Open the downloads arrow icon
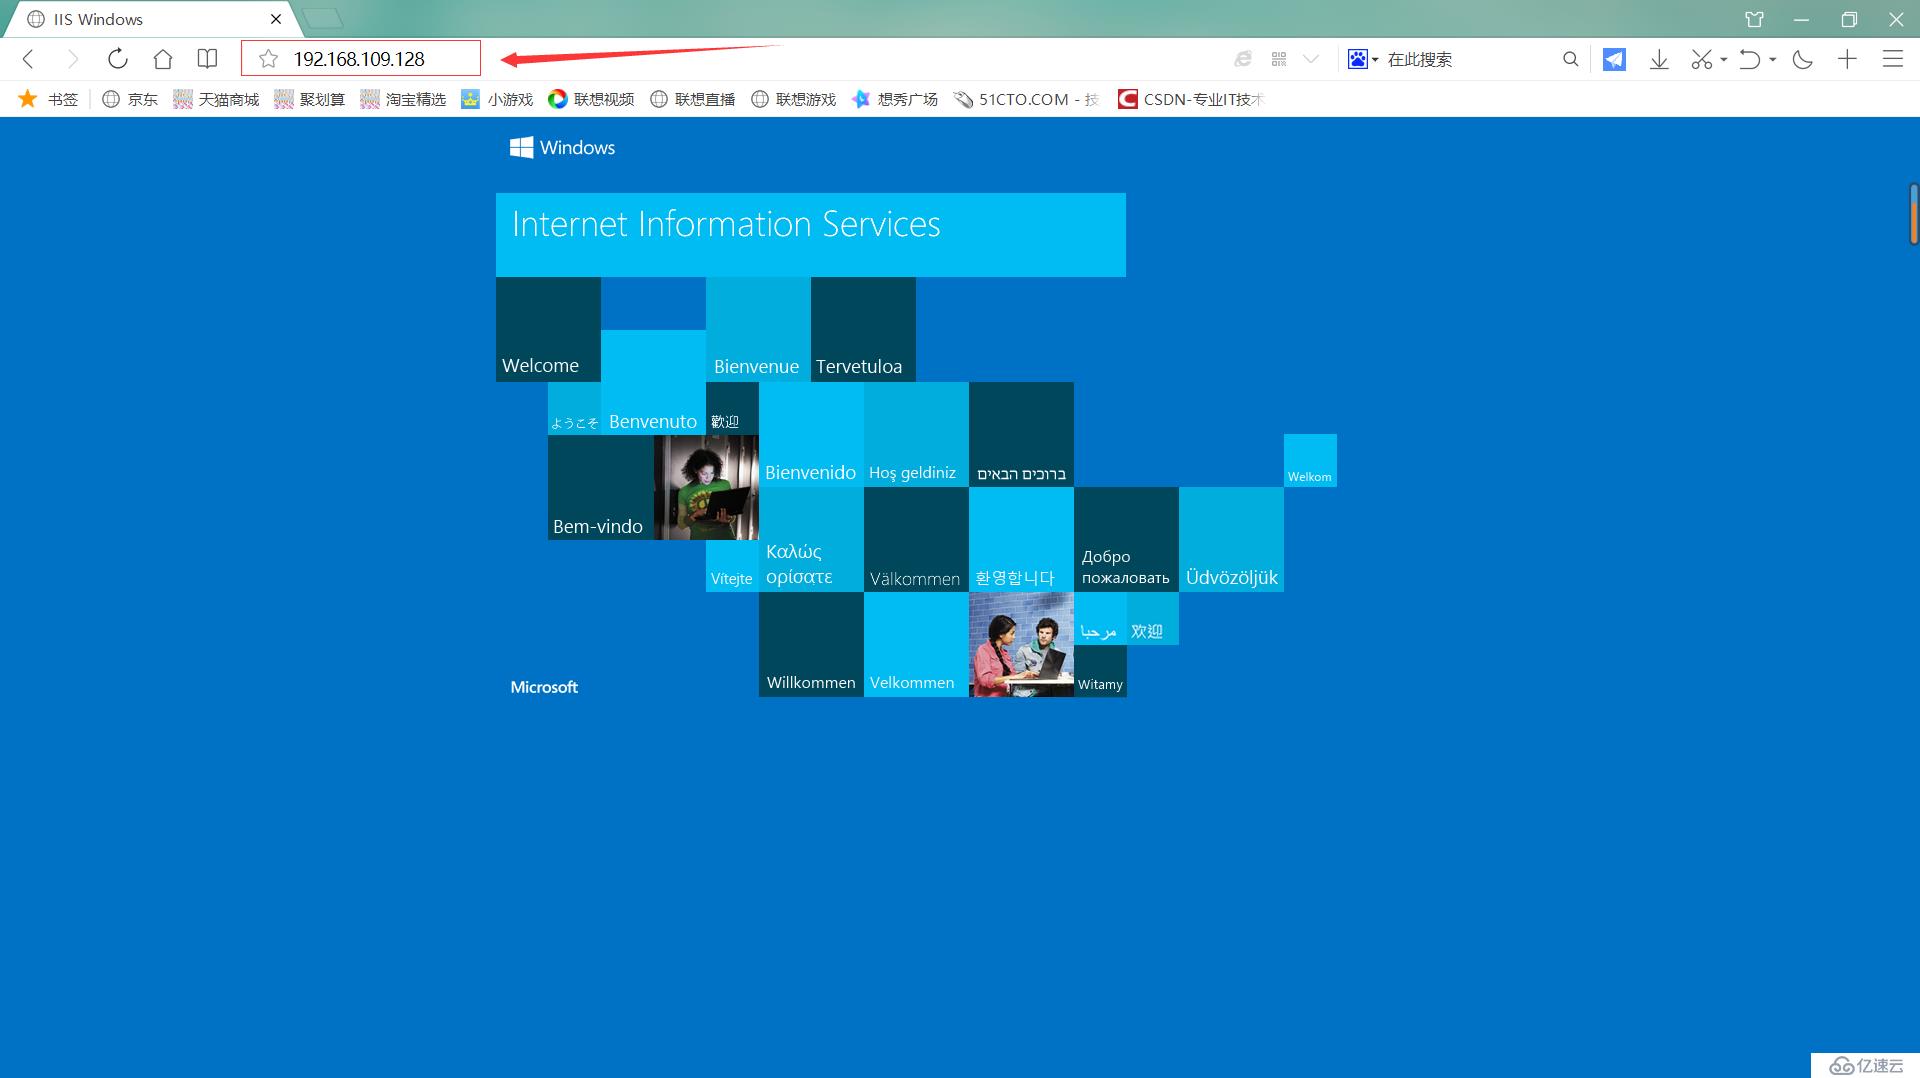 (x=1659, y=59)
